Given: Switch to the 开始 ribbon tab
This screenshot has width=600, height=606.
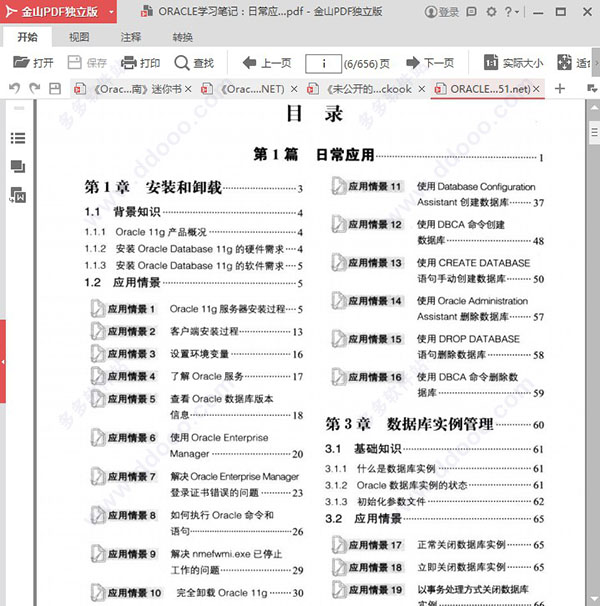Looking at the screenshot, I should click(27, 37).
